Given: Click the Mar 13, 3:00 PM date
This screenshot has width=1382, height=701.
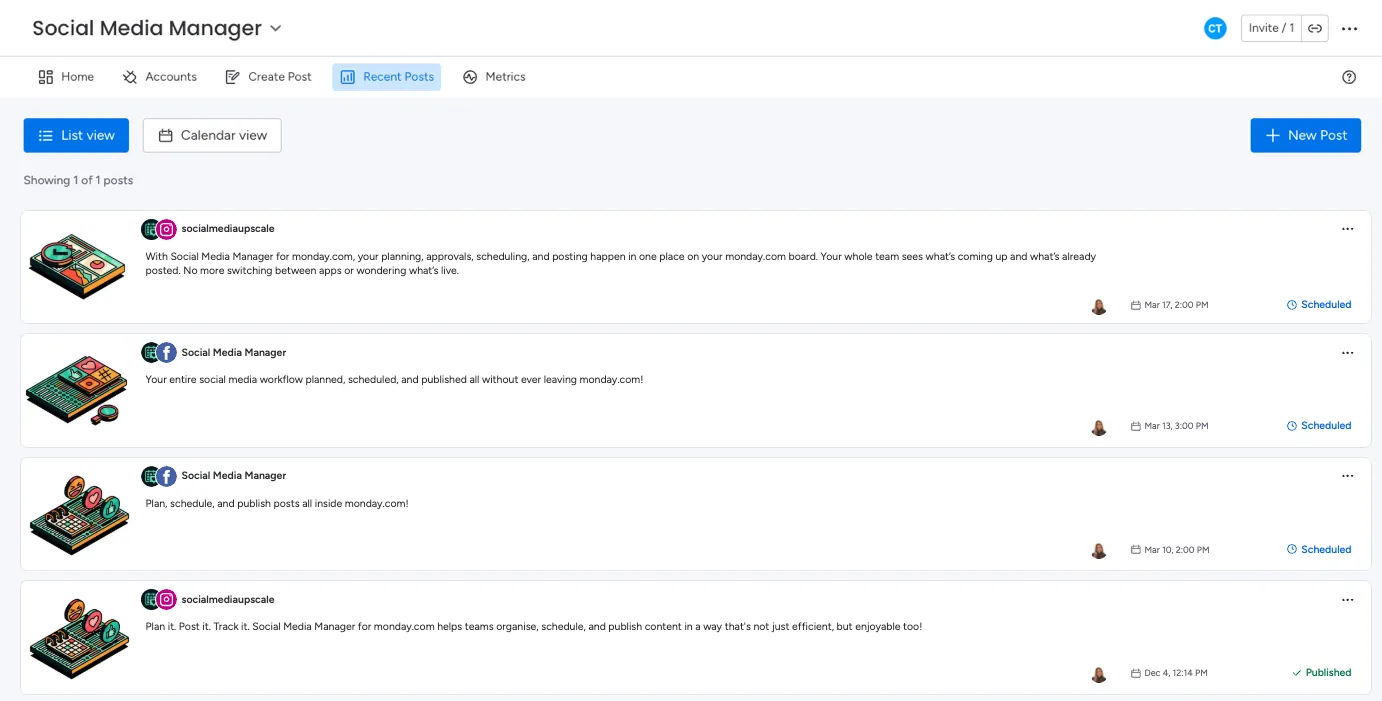Looking at the screenshot, I should 1169,426.
